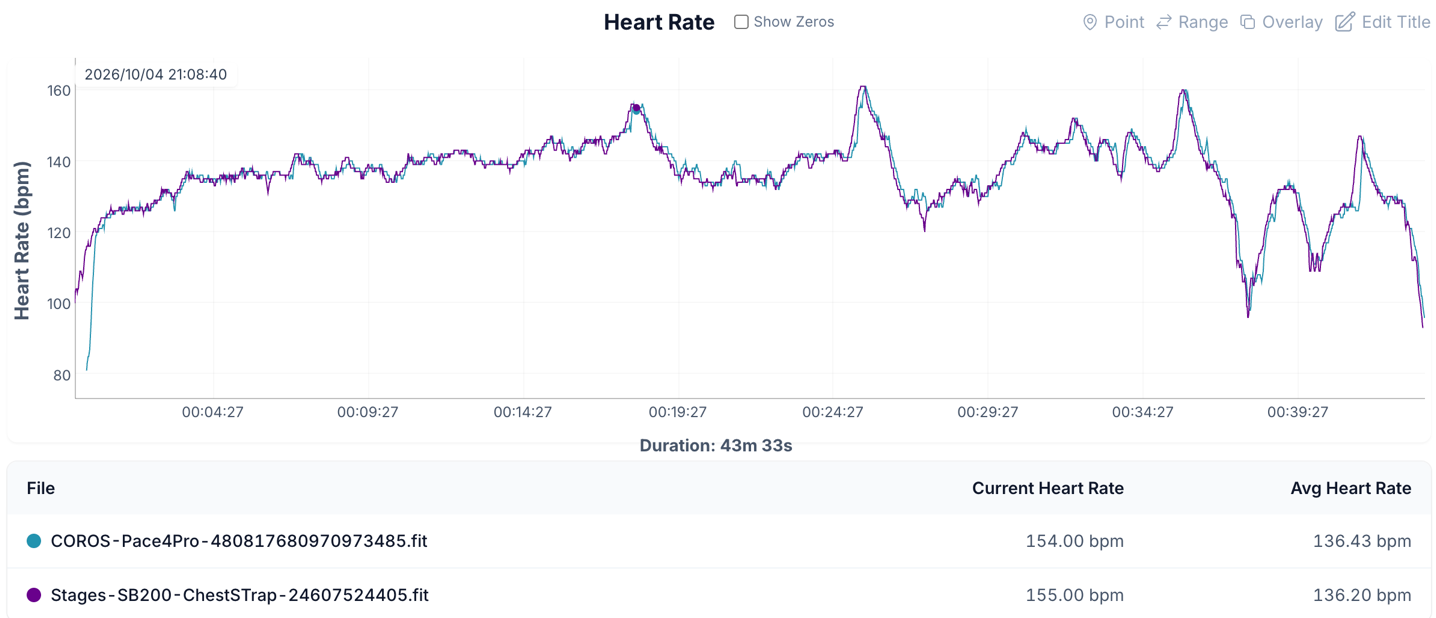Image resolution: width=1436 pixels, height=618 pixels.
Task: Click Edit Title text
Action: click(x=1396, y=22)
